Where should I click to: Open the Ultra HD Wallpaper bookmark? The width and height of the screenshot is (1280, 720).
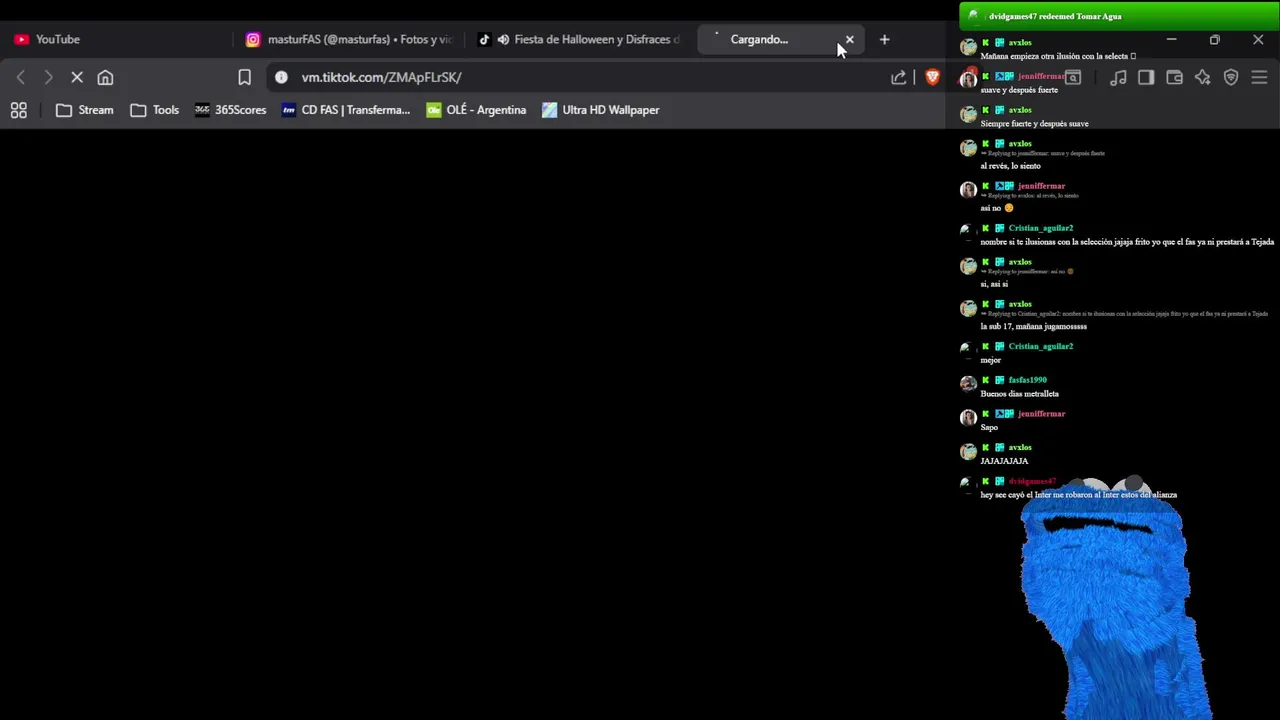[601, 110]
